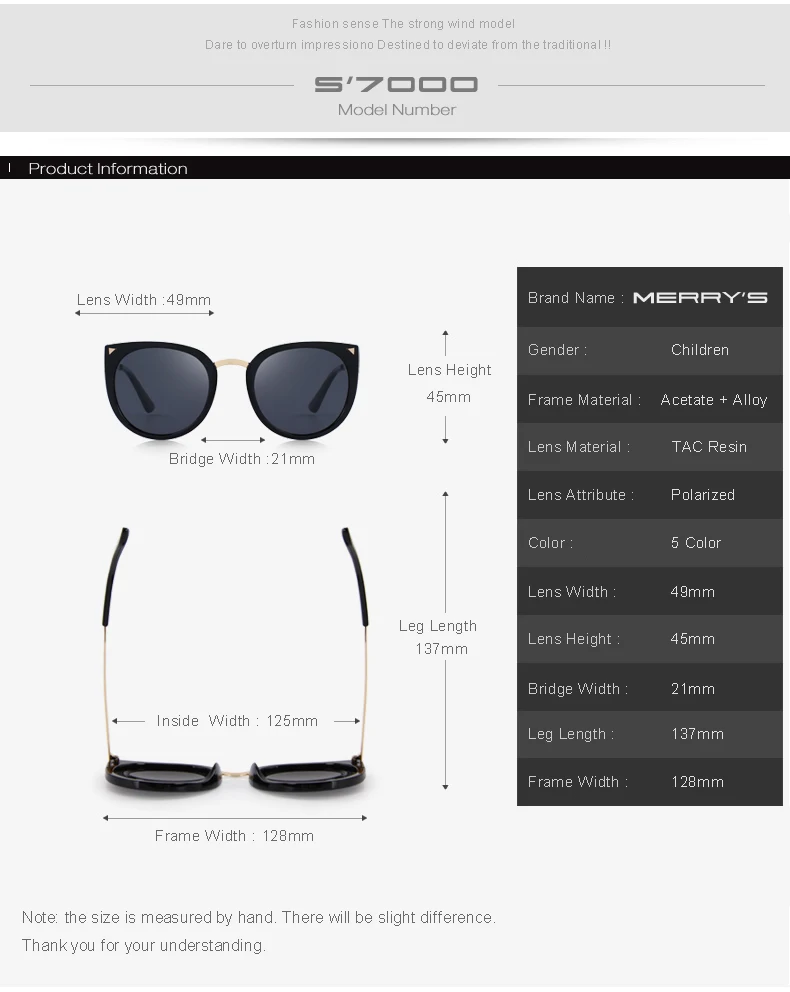The width and height of the screenshot is (790, 992).
Task: Click the 'Lens Attribute :' table label
Action: tap(581, 495)
